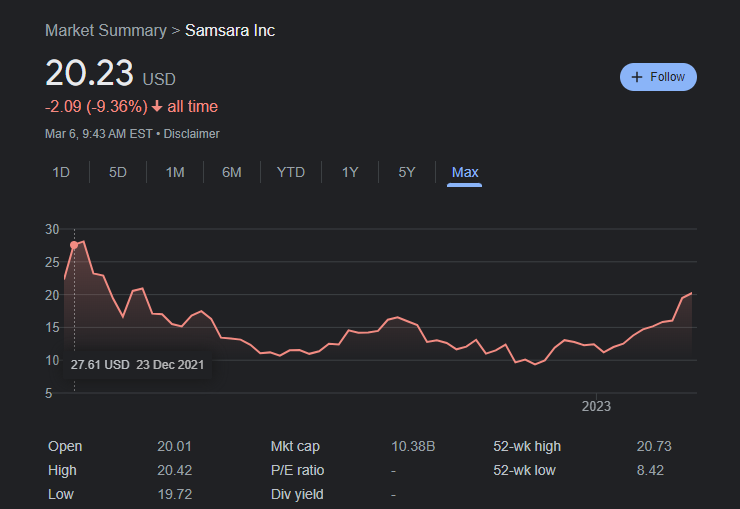Image resolution: width=740 pixels, height=509 pixels.
Task: Click the 30 y-axis label
Action: (x=52, y=229)
